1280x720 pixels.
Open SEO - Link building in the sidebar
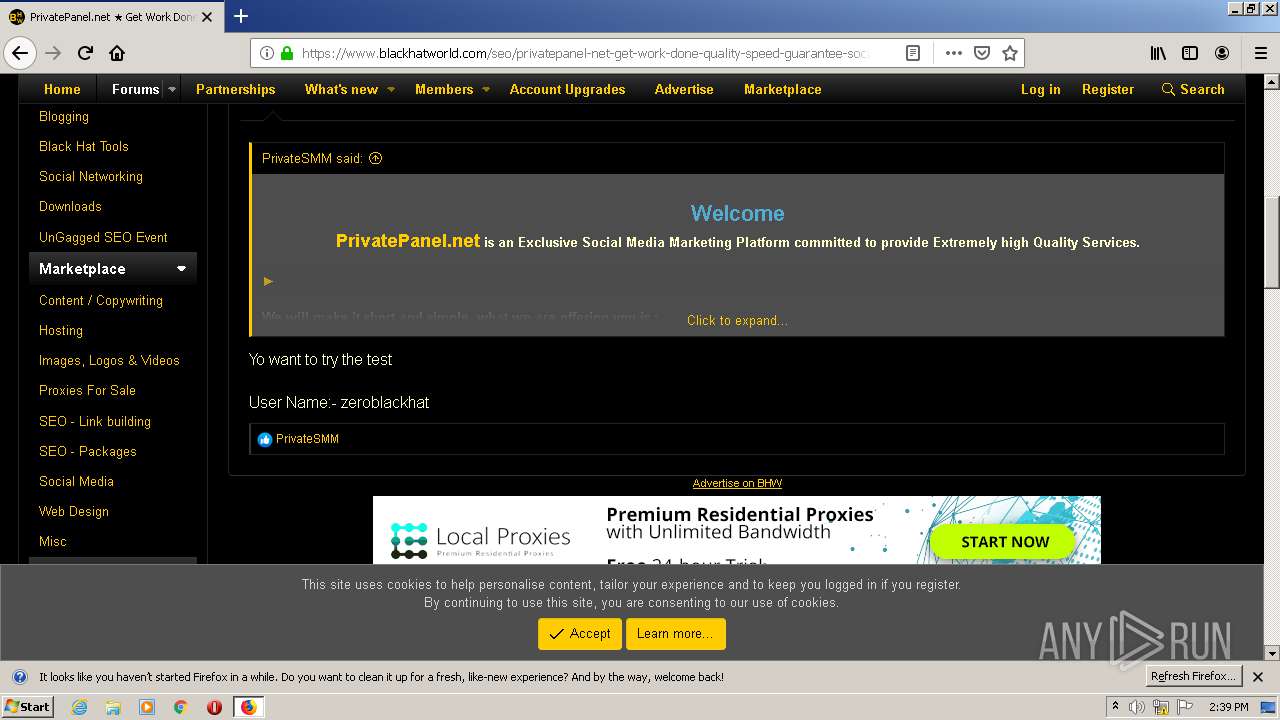(x=95, y=421)
